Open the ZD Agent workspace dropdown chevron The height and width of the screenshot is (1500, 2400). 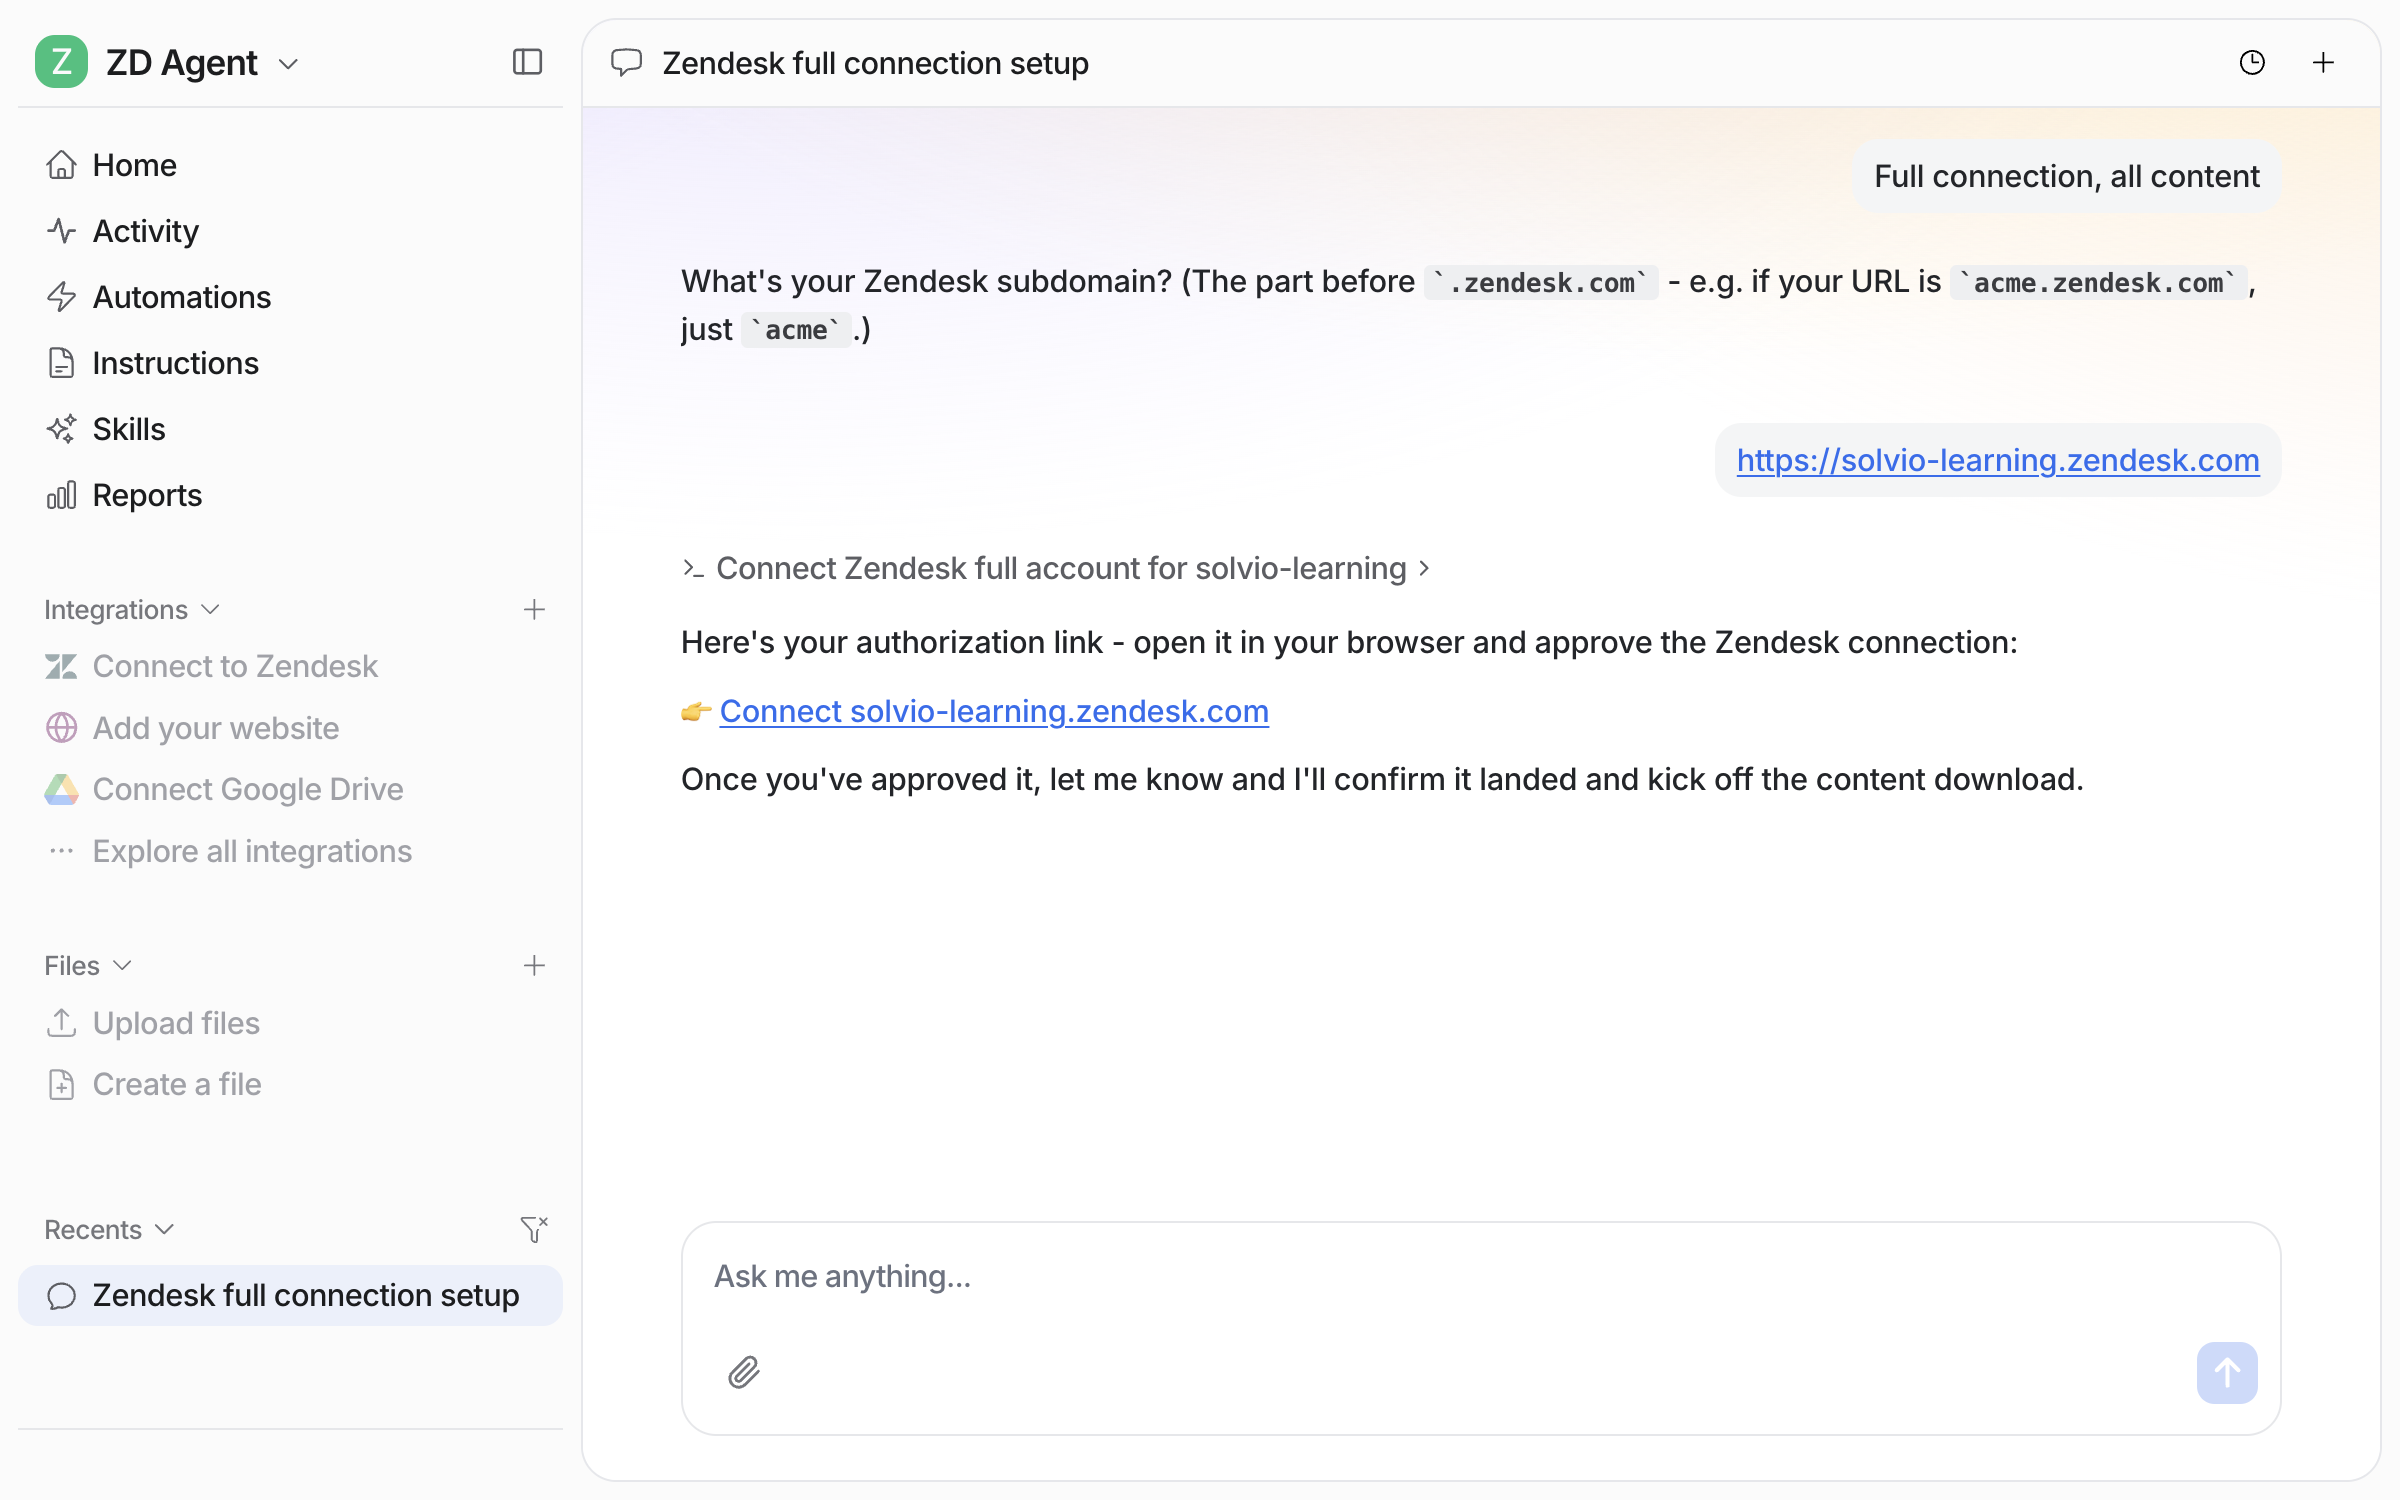click(288, 65)
